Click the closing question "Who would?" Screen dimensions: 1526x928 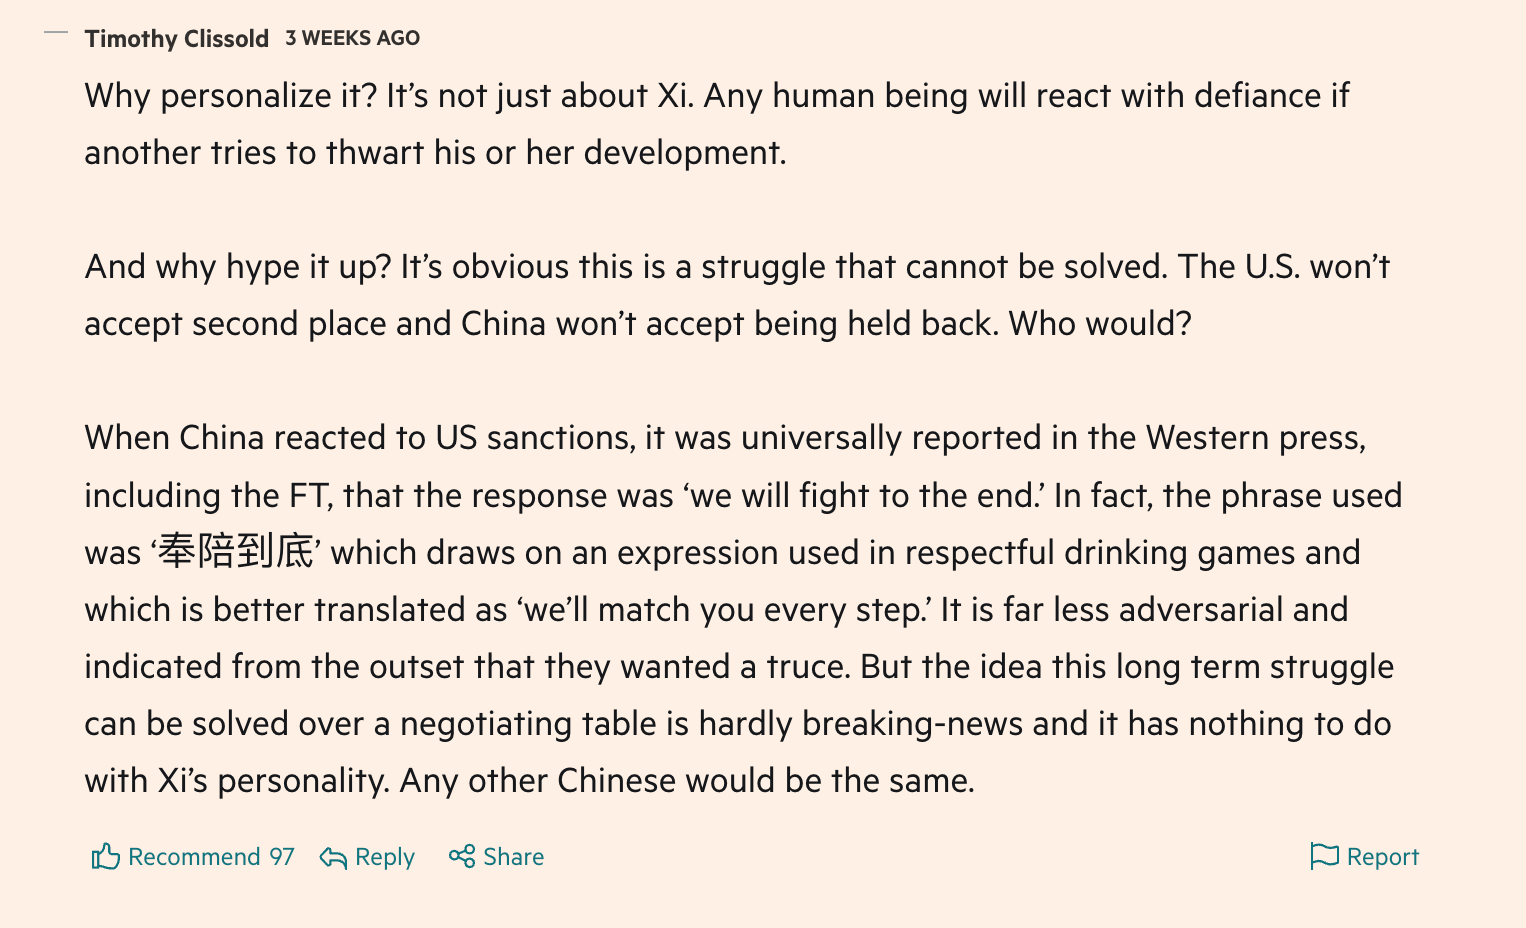coord(1099,324)
